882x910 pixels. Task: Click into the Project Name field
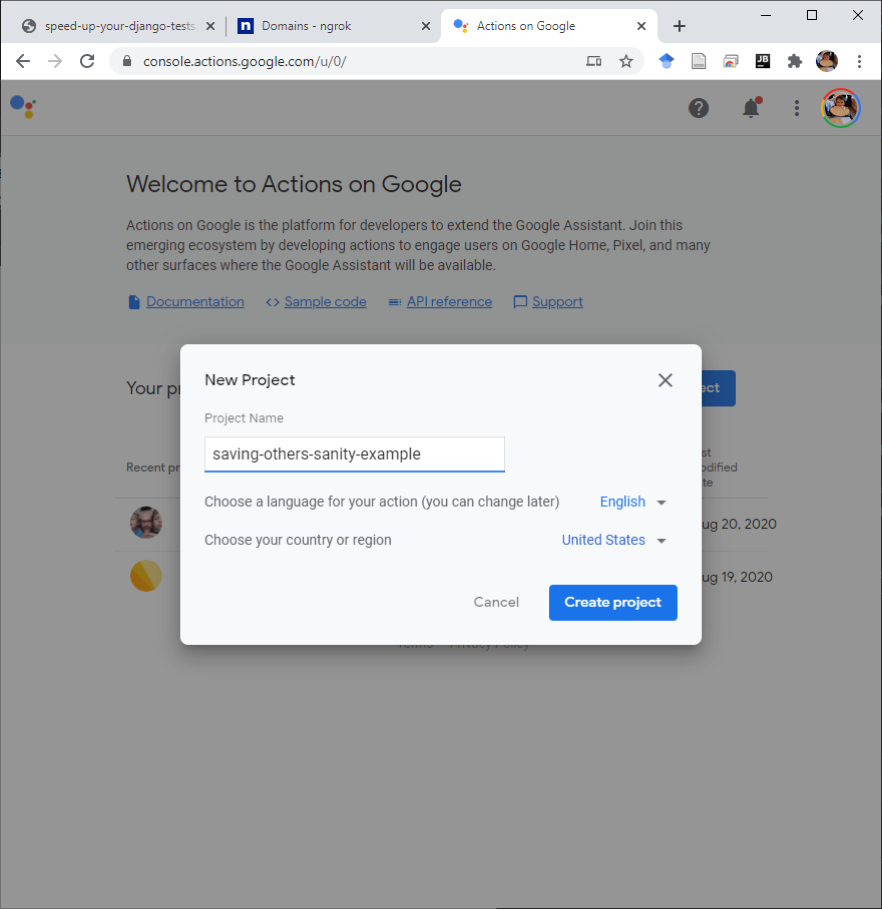click(355, 454)
